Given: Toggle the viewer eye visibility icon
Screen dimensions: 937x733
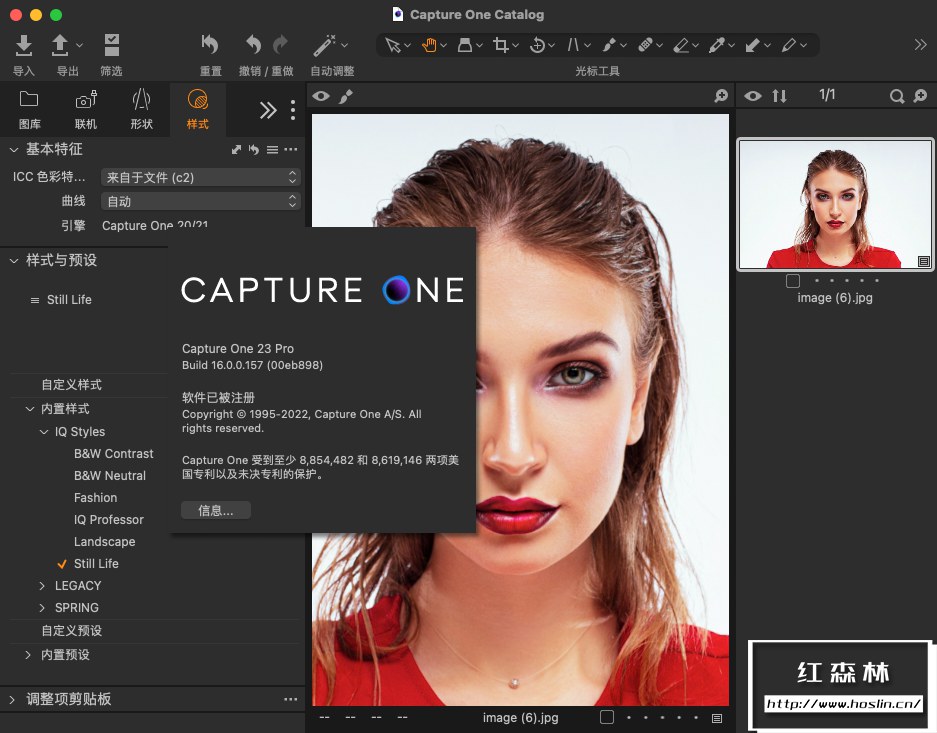Looking at the screenshot, I should tap(321, 96).
